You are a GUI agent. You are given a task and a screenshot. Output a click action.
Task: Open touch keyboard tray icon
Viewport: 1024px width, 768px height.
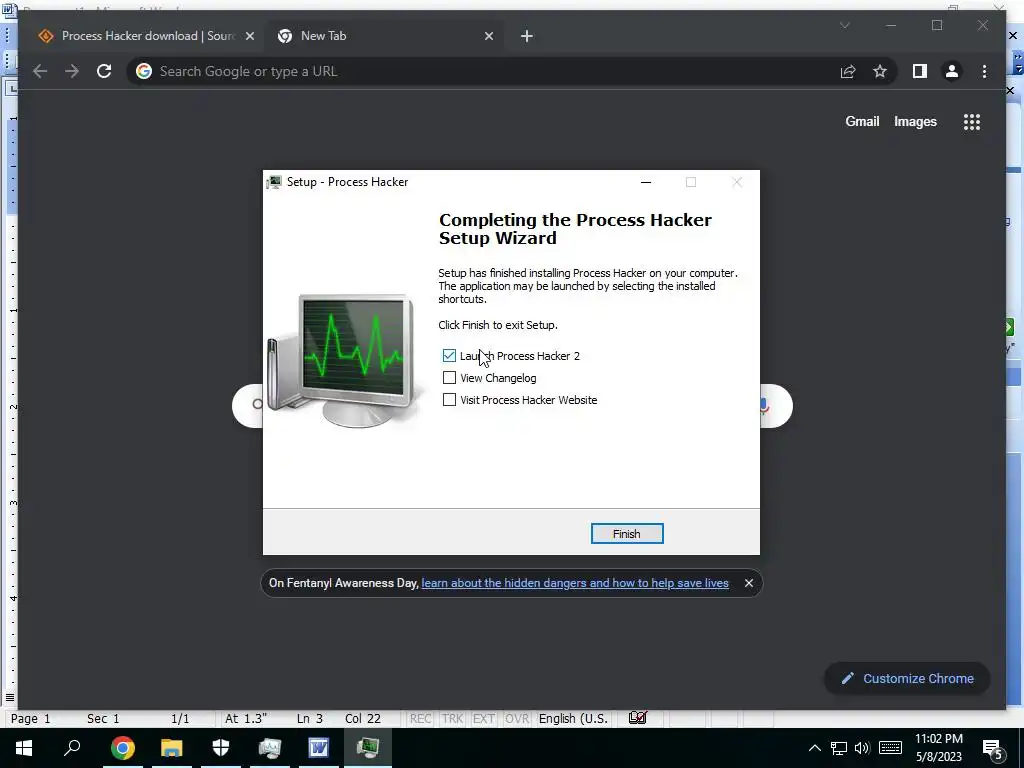pos(890,748)
